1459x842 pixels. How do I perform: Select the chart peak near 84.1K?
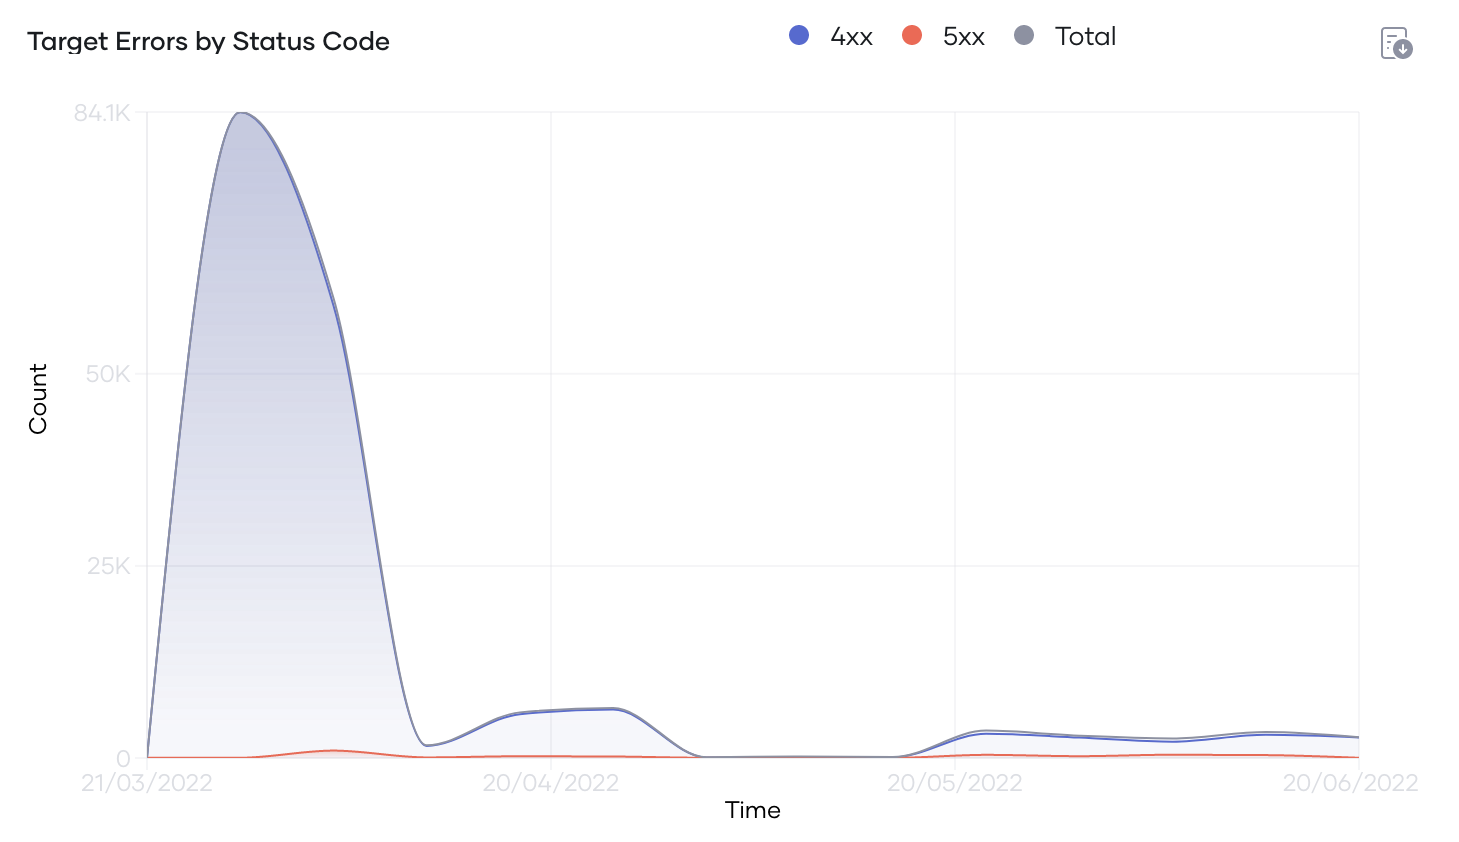[240, 113]
